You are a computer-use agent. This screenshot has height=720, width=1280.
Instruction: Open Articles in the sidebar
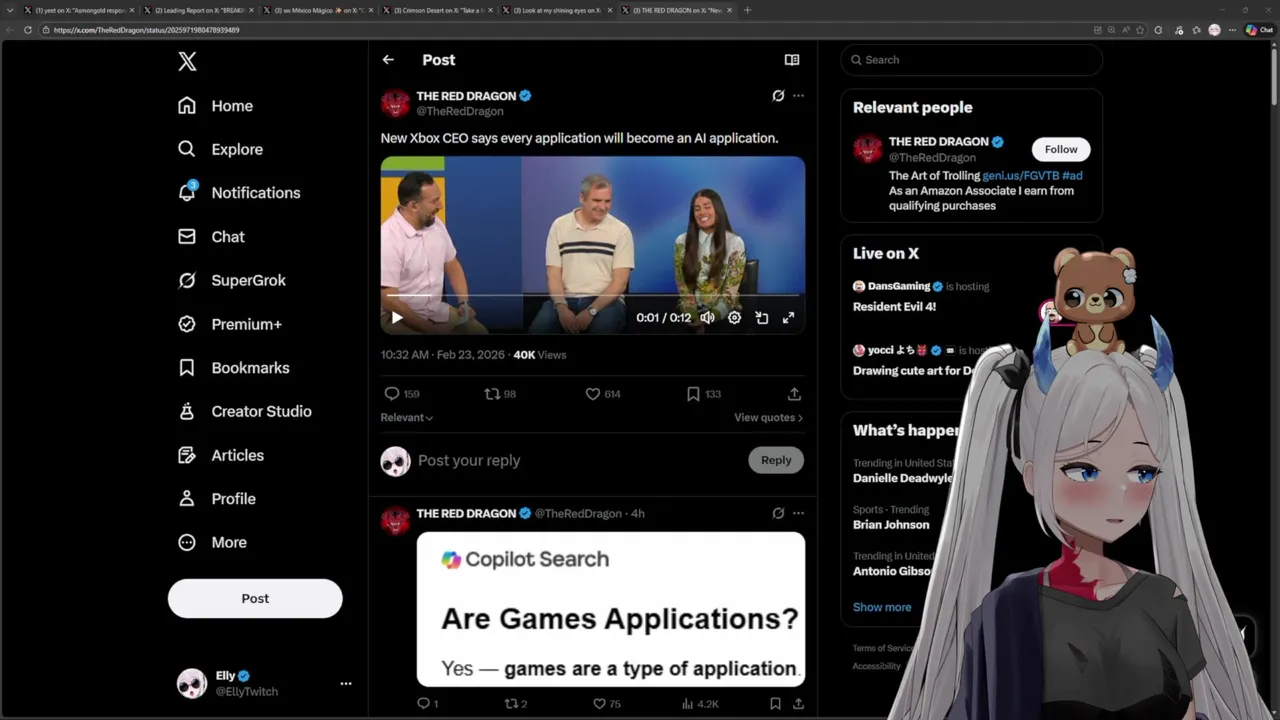click(220, 455)
